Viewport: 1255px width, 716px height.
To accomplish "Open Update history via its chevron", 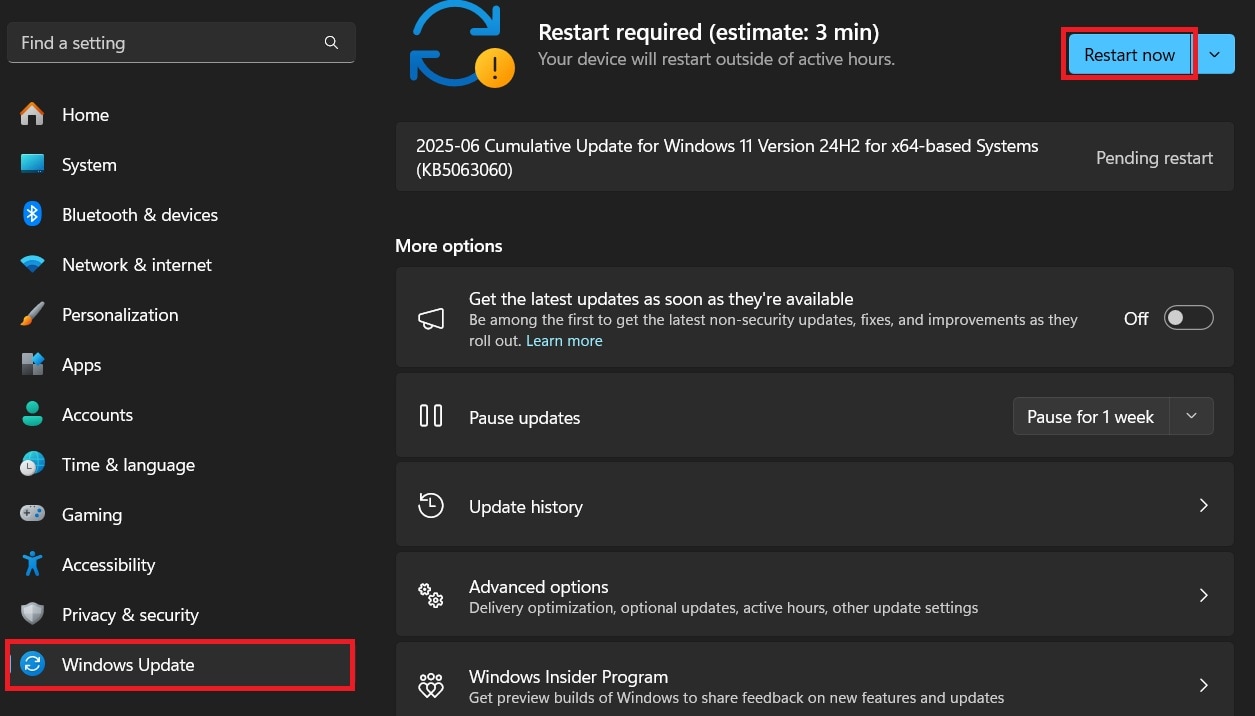I will click(x=1204, y=506).
